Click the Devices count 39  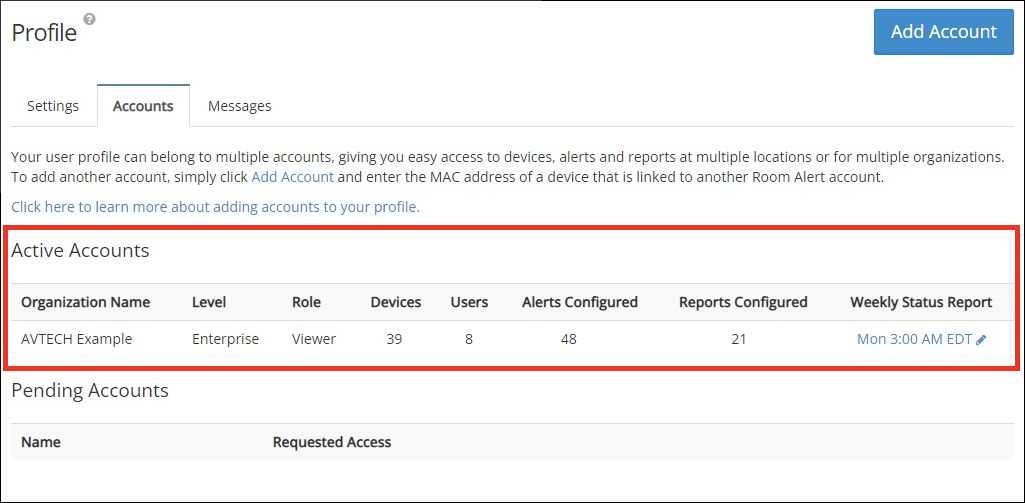coord(394,339)
